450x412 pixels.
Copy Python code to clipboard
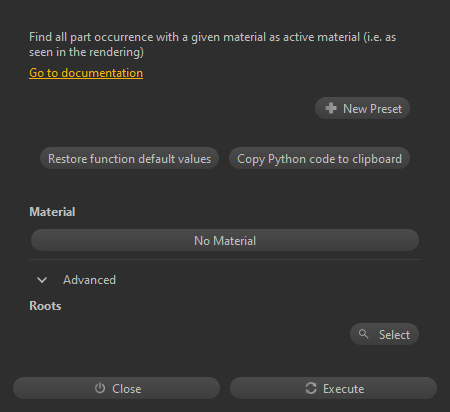point(319,158)
